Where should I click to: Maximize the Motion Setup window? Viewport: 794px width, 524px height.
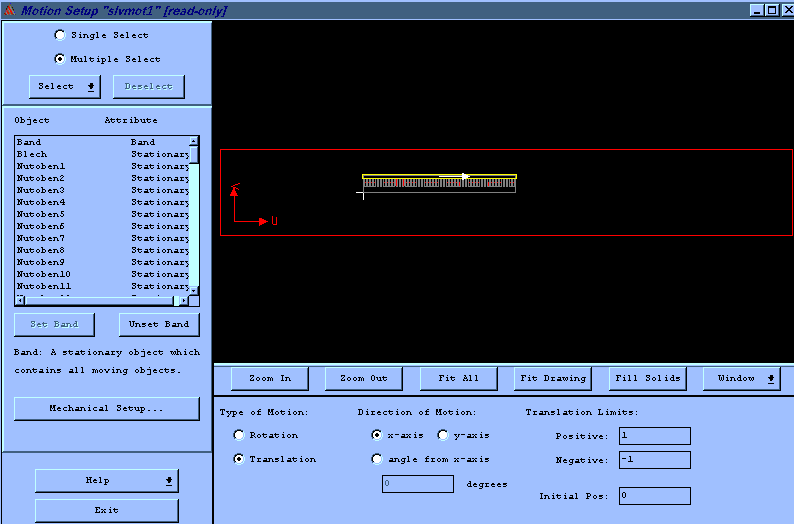pos(771,10)
